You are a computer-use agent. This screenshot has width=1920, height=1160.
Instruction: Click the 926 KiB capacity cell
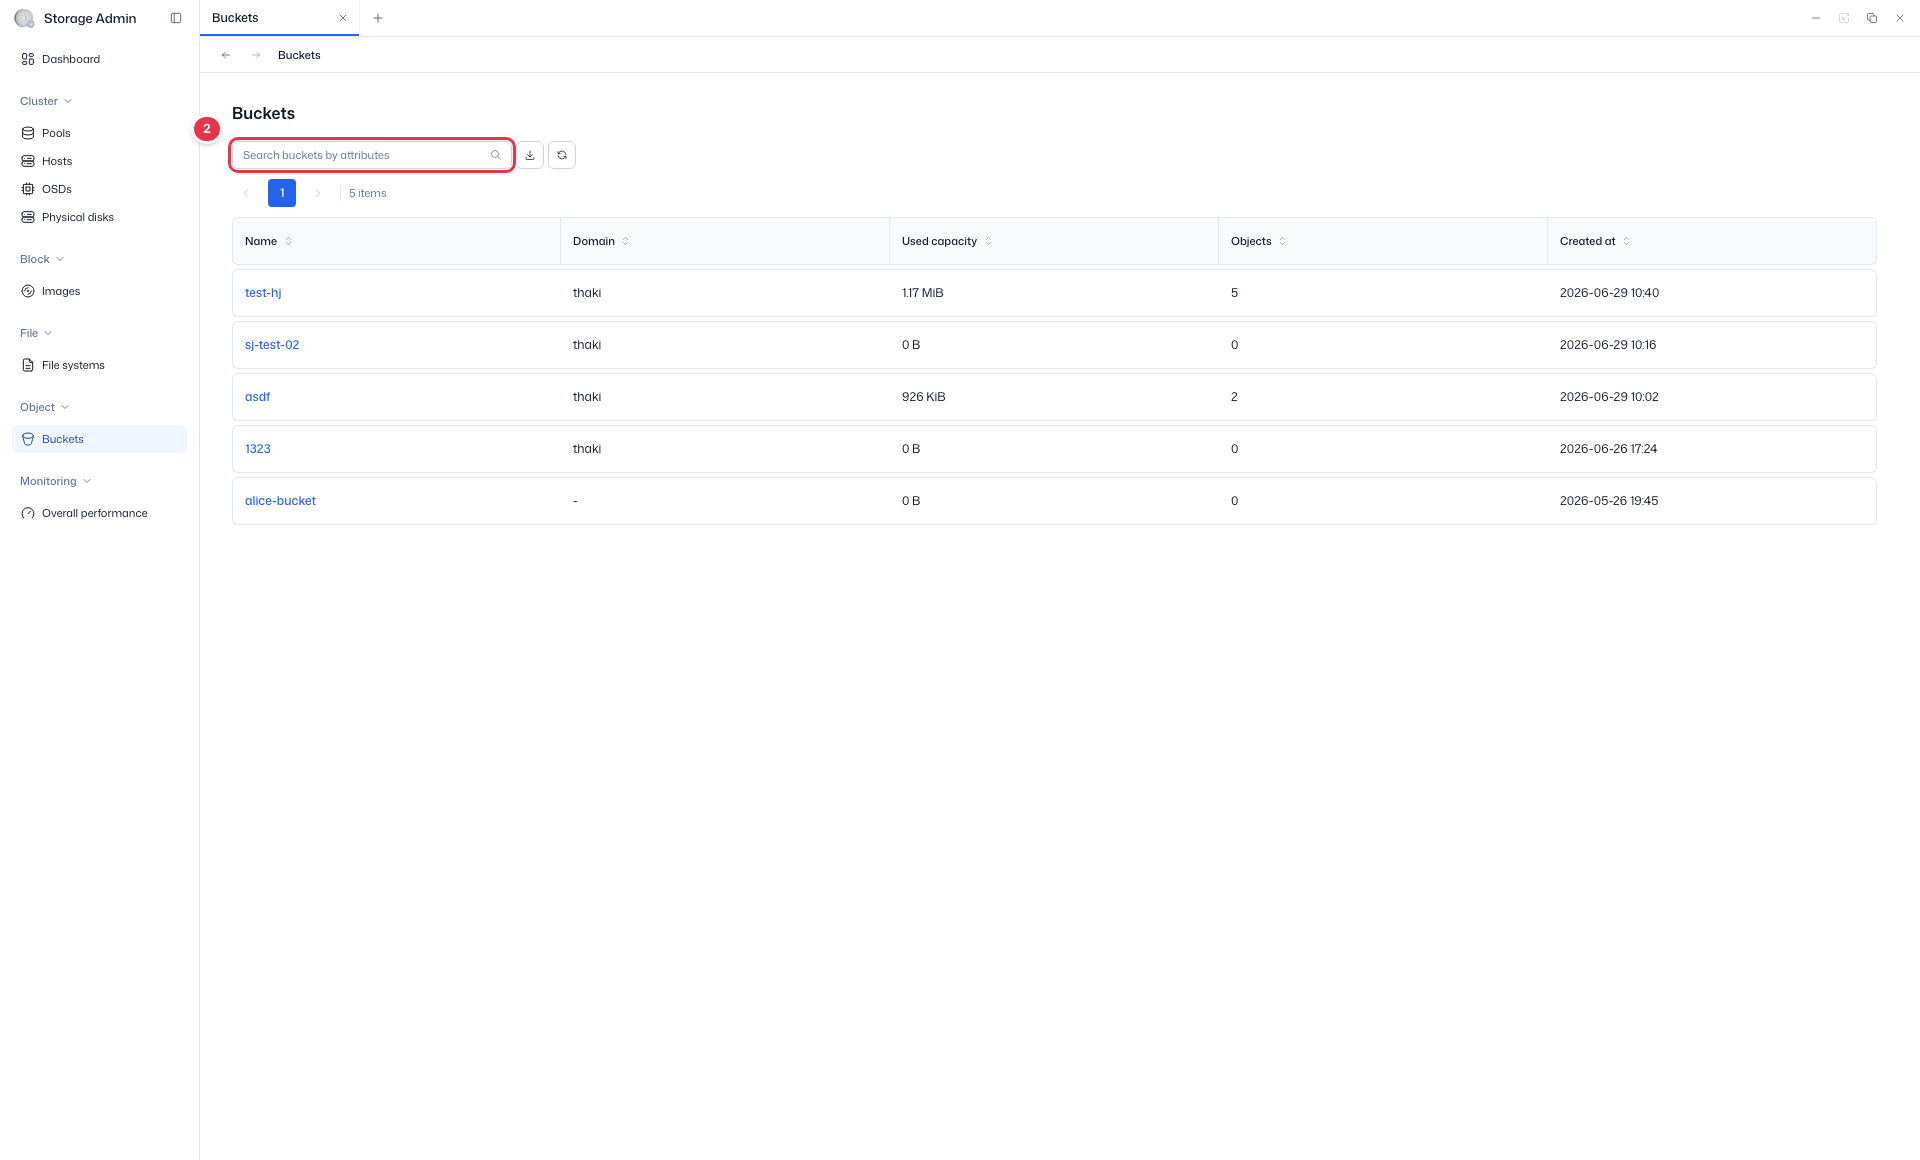click(x=923, y=397)
